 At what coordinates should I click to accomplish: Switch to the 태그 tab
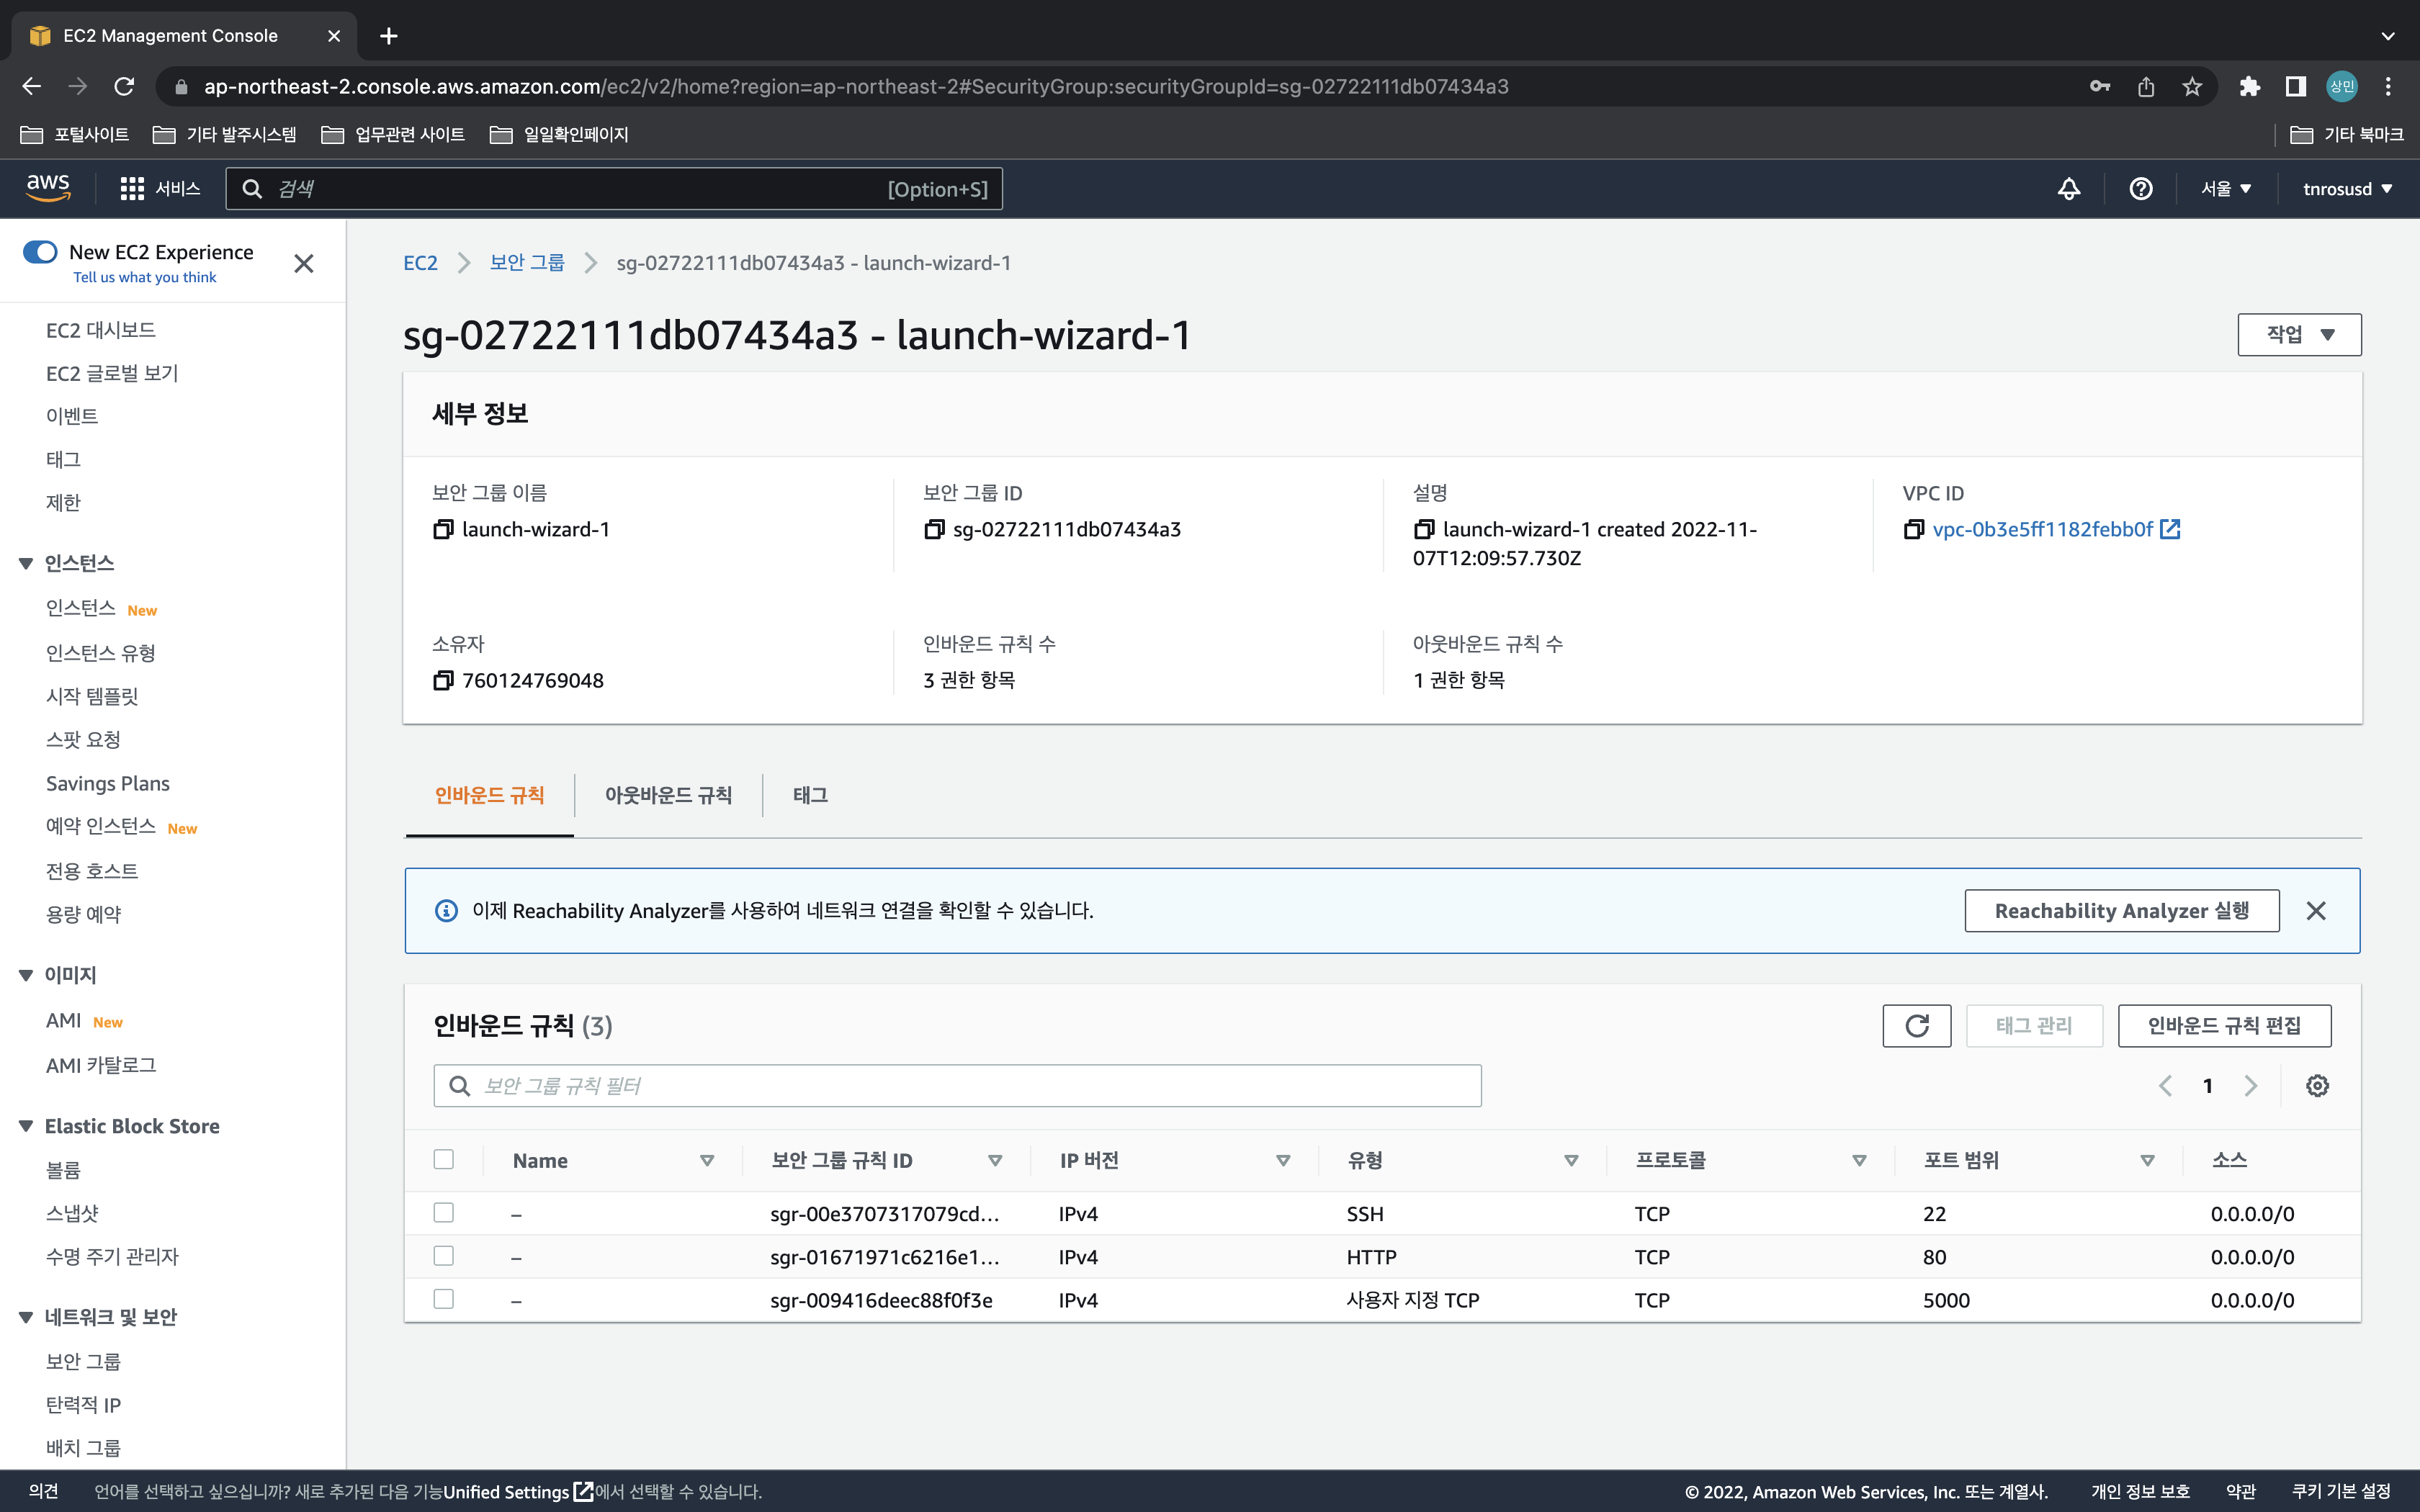pos(810,796)
